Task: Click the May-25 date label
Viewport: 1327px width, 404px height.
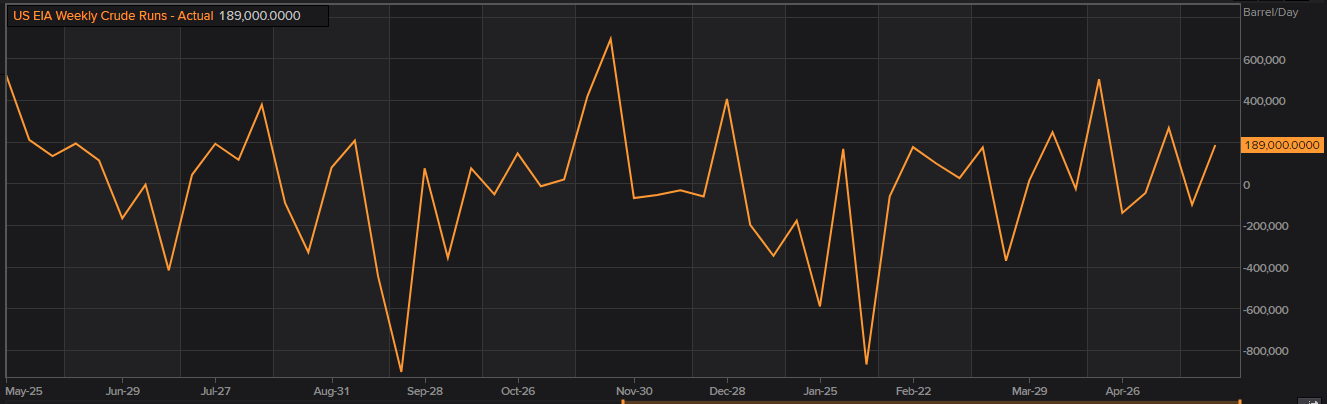Action: [22, 391]
